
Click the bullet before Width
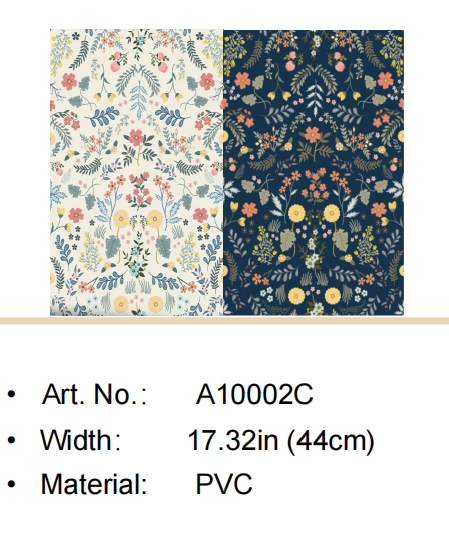coord(12,440)
